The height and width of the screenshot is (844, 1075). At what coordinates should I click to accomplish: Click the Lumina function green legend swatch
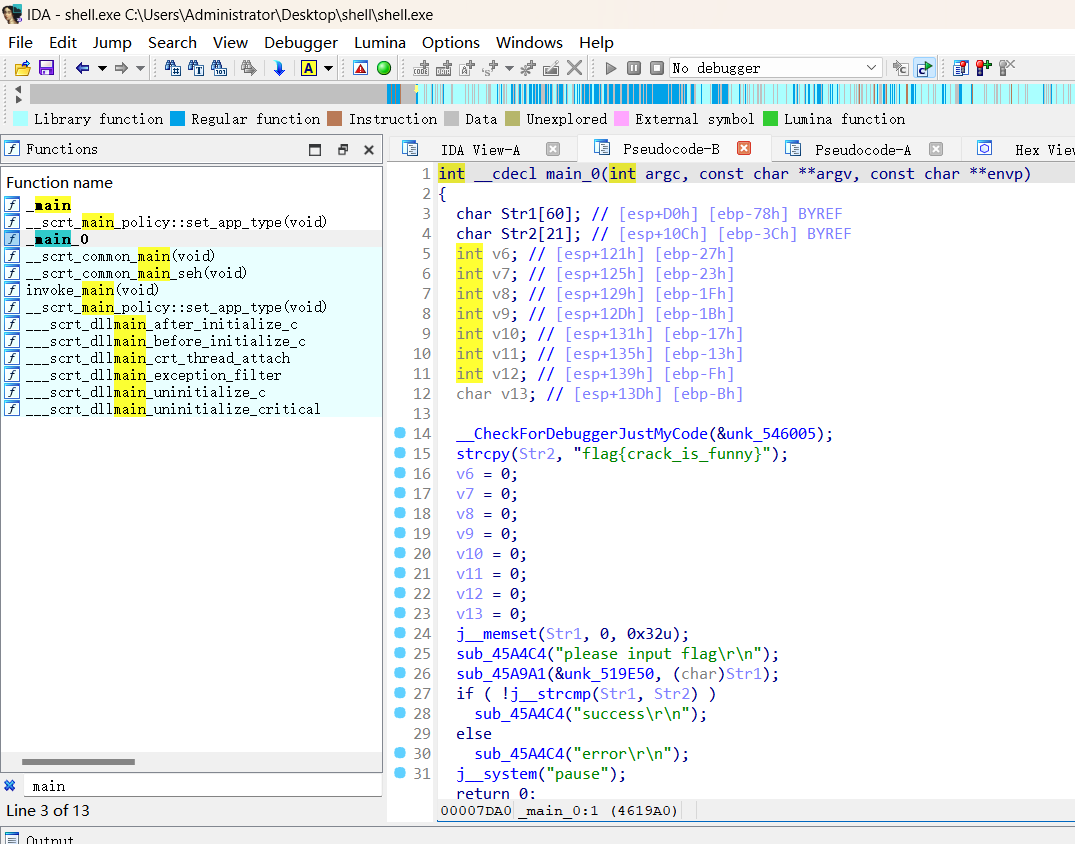[x=771, y=119]
